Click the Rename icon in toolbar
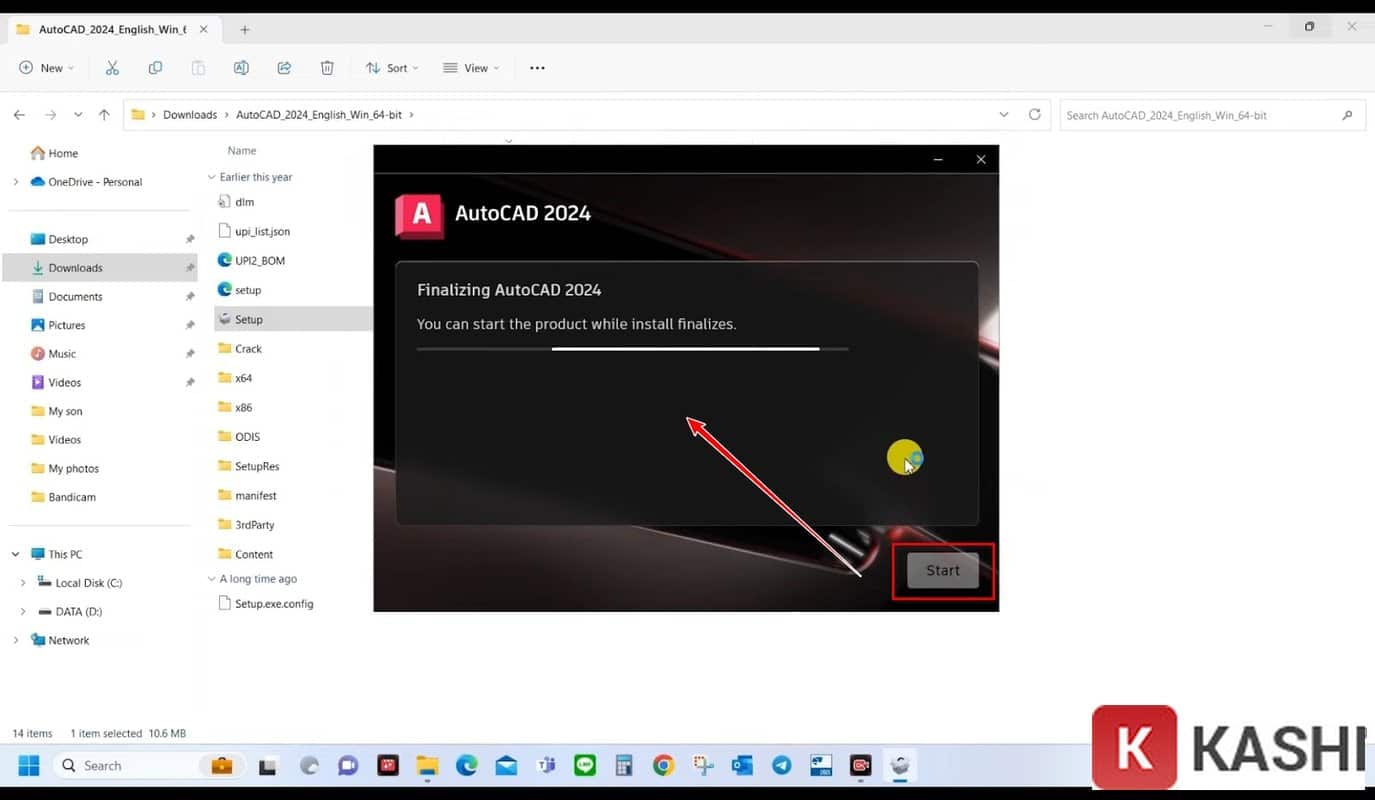 [x=241, y=68]
